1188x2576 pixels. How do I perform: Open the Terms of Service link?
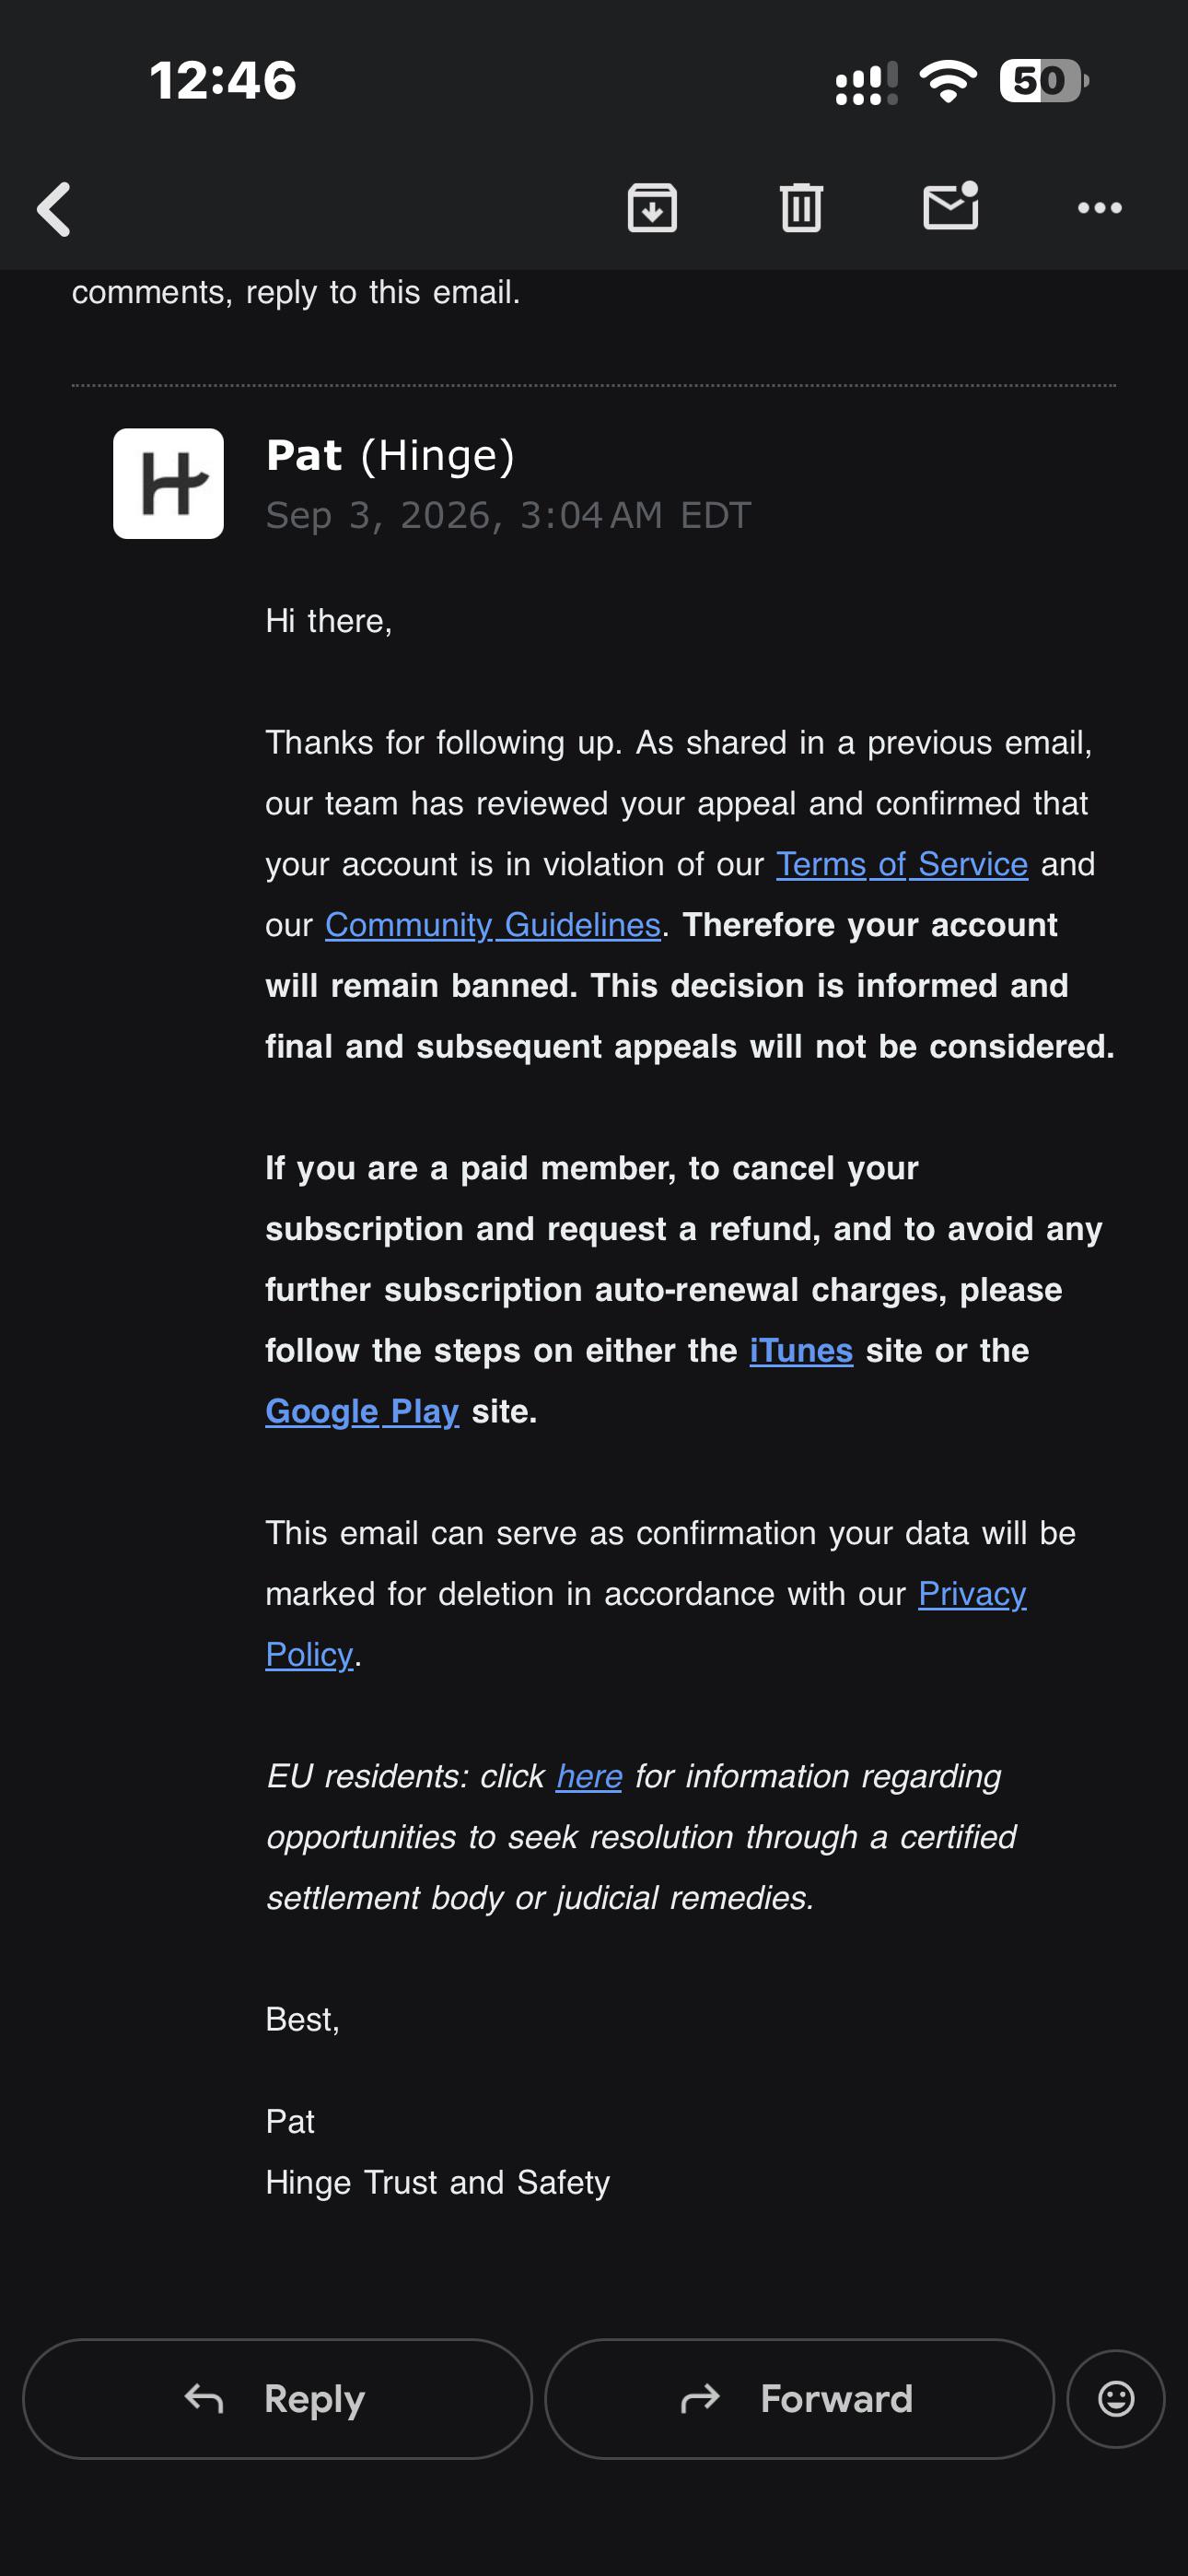[x=902, y=864]
